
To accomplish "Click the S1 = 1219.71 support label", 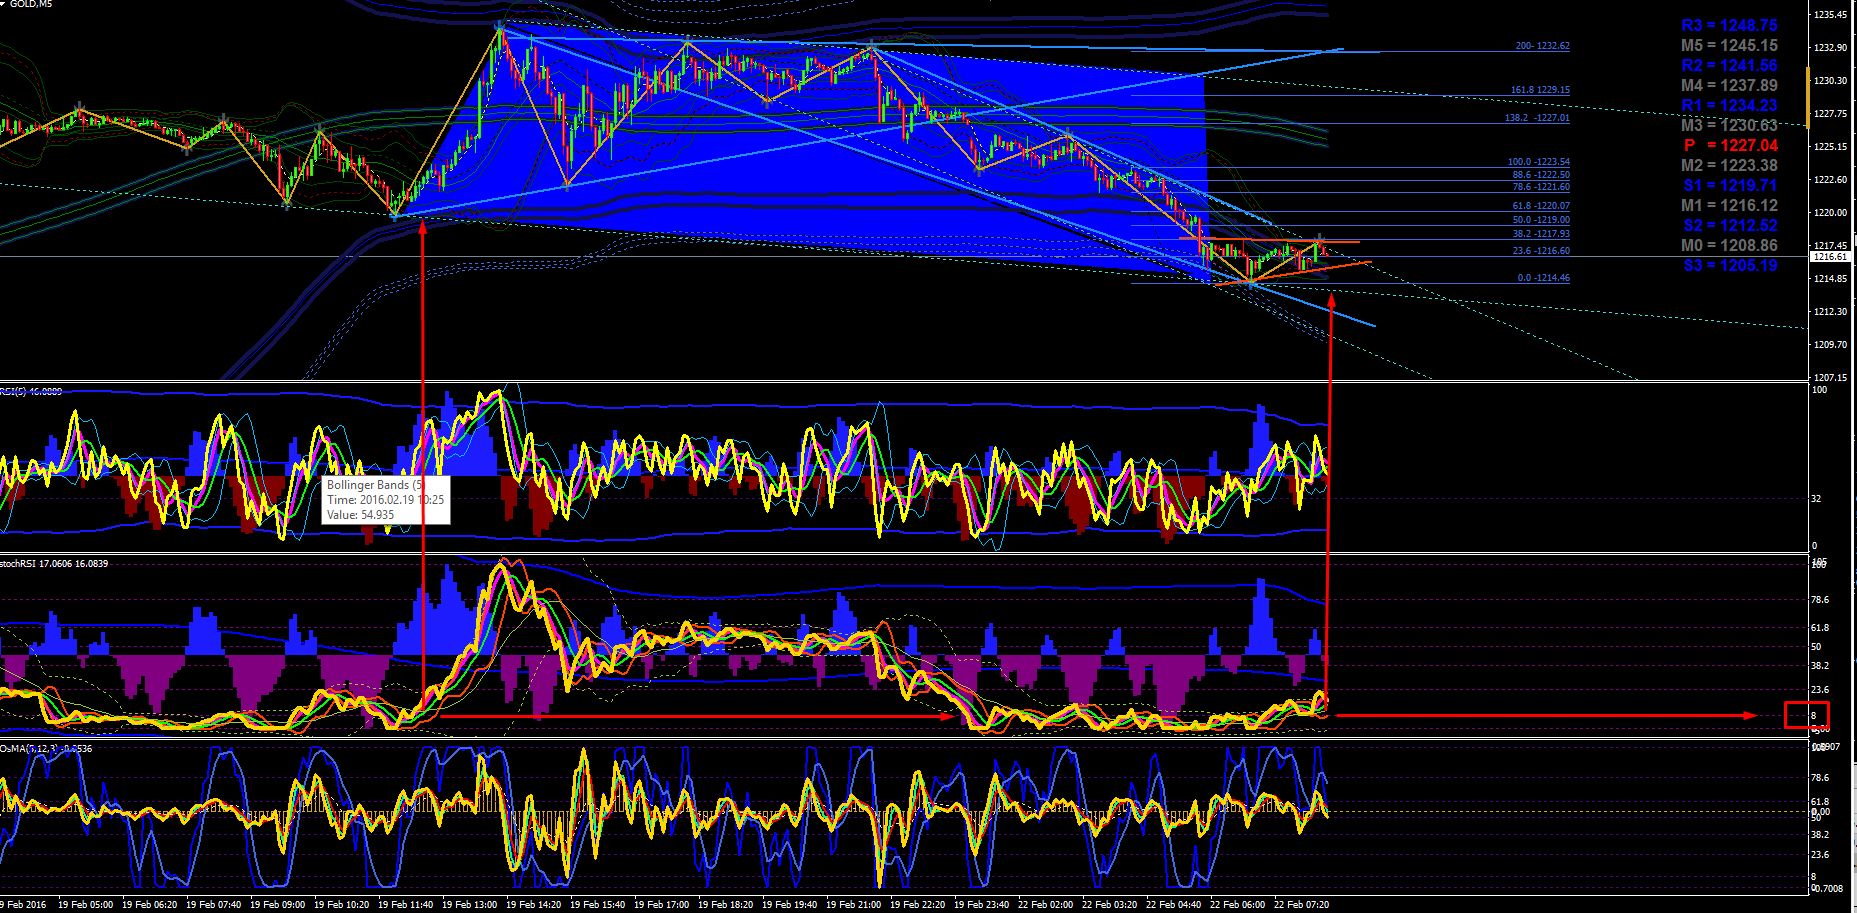I will (1730, 186).
